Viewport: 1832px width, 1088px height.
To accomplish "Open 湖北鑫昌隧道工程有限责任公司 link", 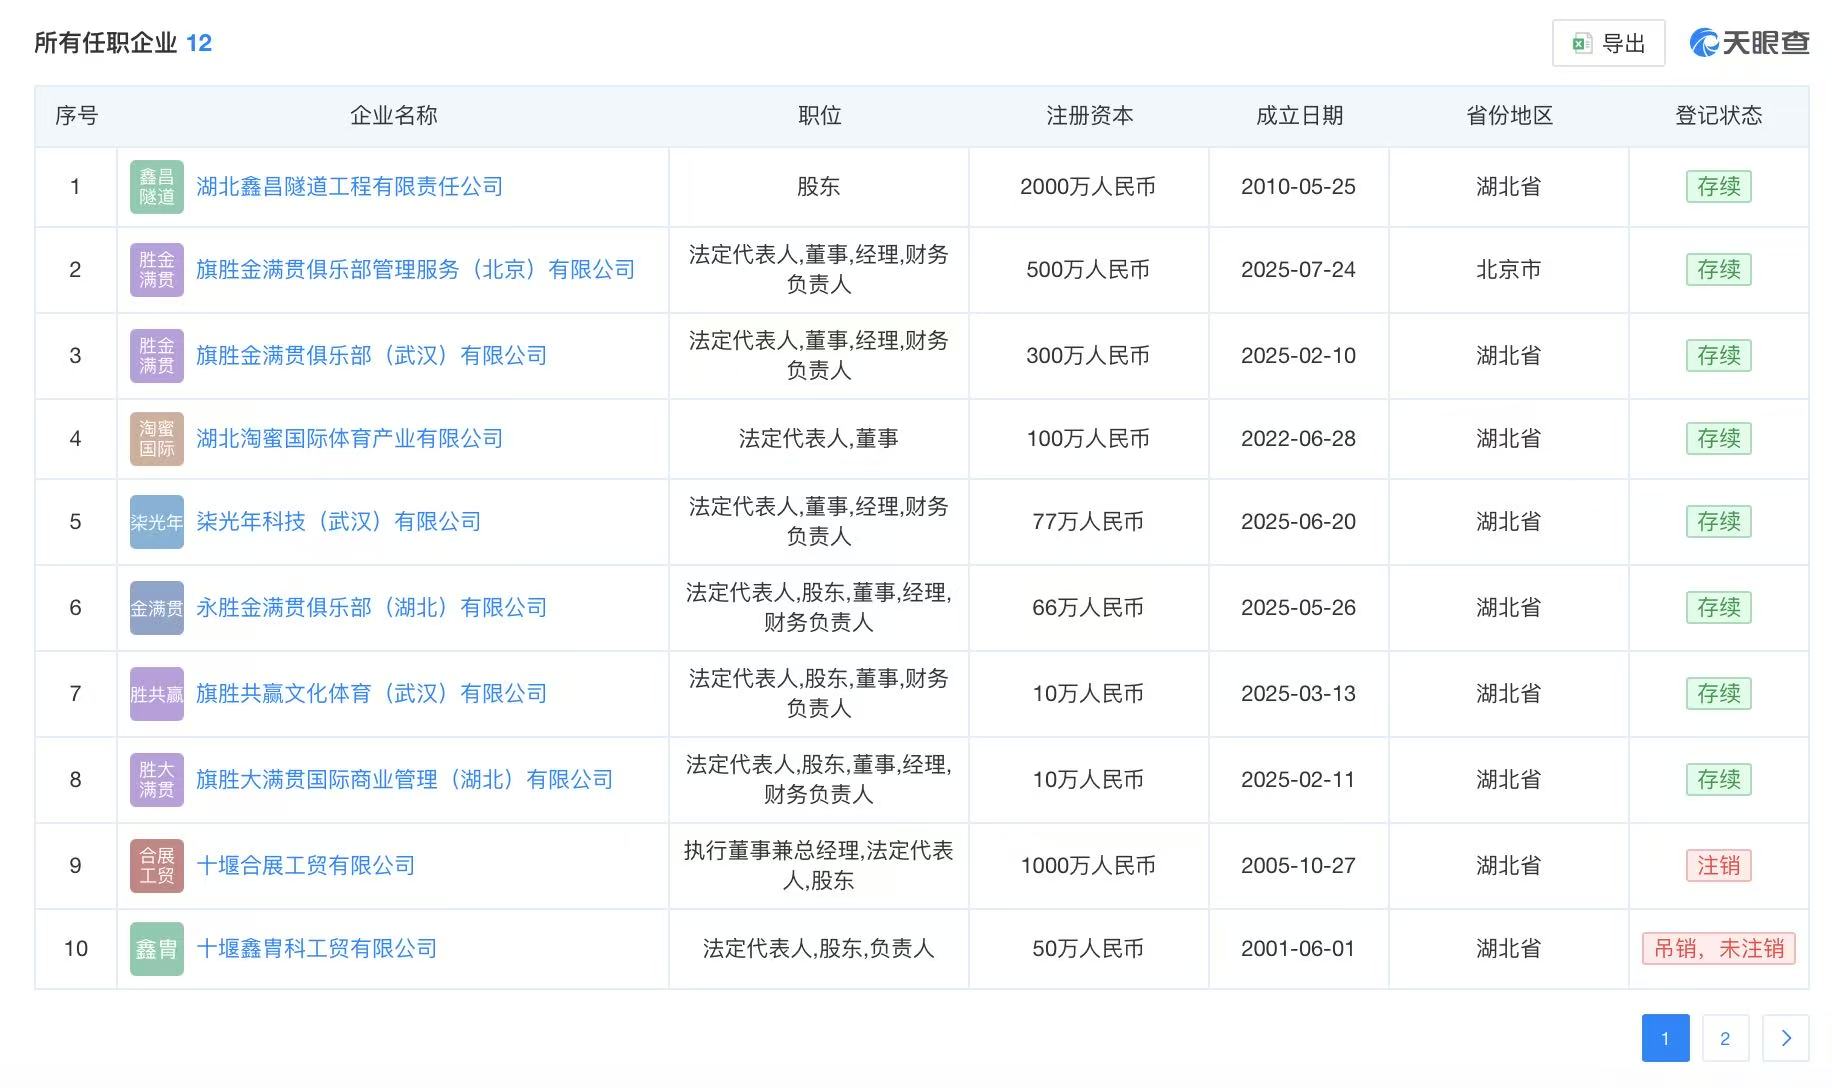I will point(349,187).
